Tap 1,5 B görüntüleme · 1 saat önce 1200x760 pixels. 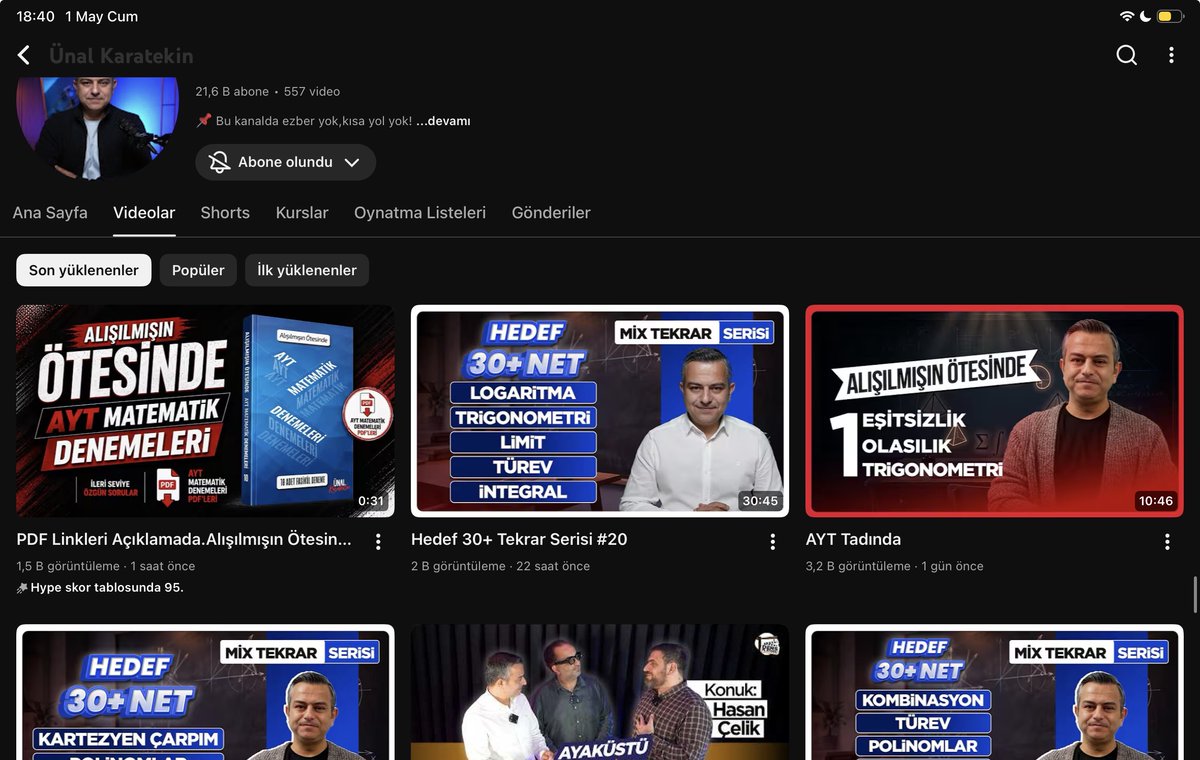coord(106,566)
